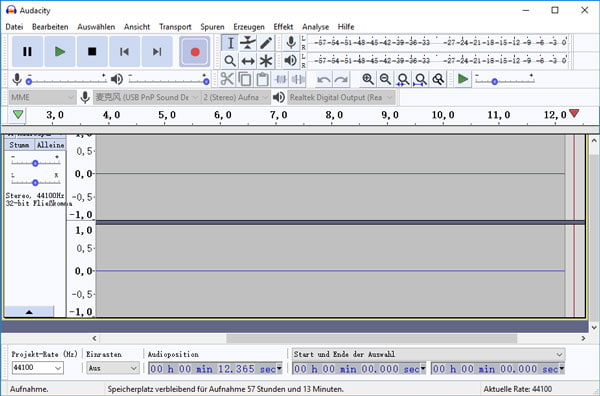This screenshot has width=600, height=396.
Task: Click the Audioposition time field
Action: point(215,369)
